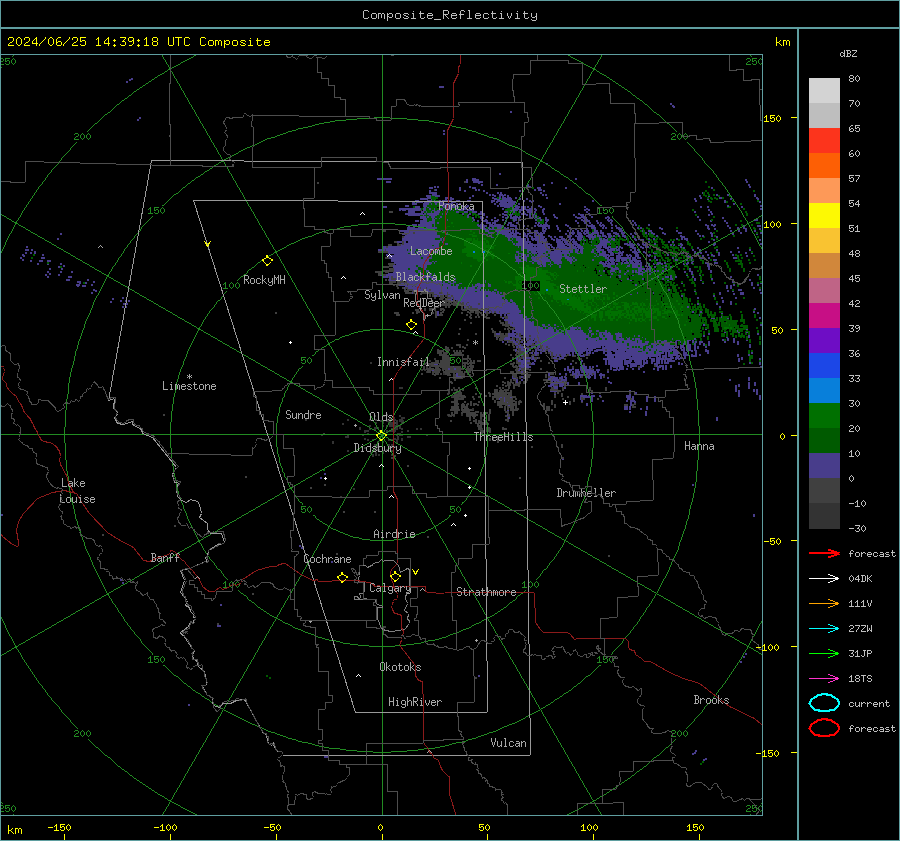
Task: Click the Airdrie label
Action: pyautogui.click(x=394, y=534)
